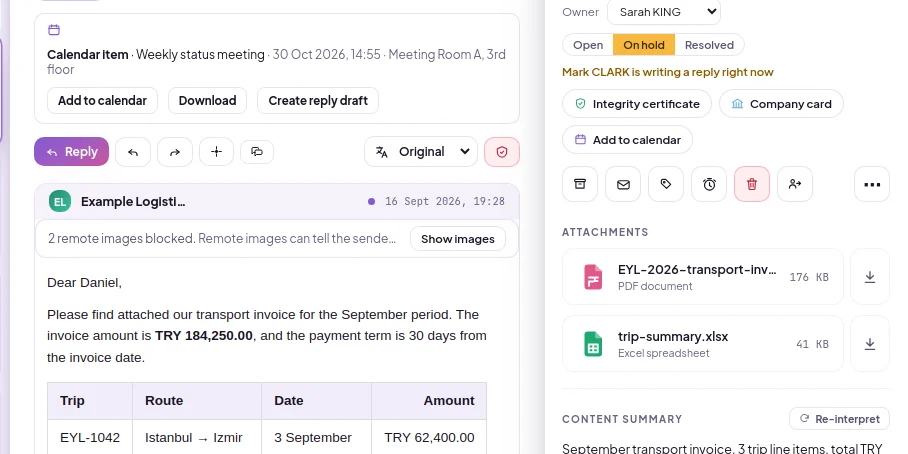Click the archive icon button
This screenshot has height=454, width=908.
pyautogui.click(x=580, y=184)
